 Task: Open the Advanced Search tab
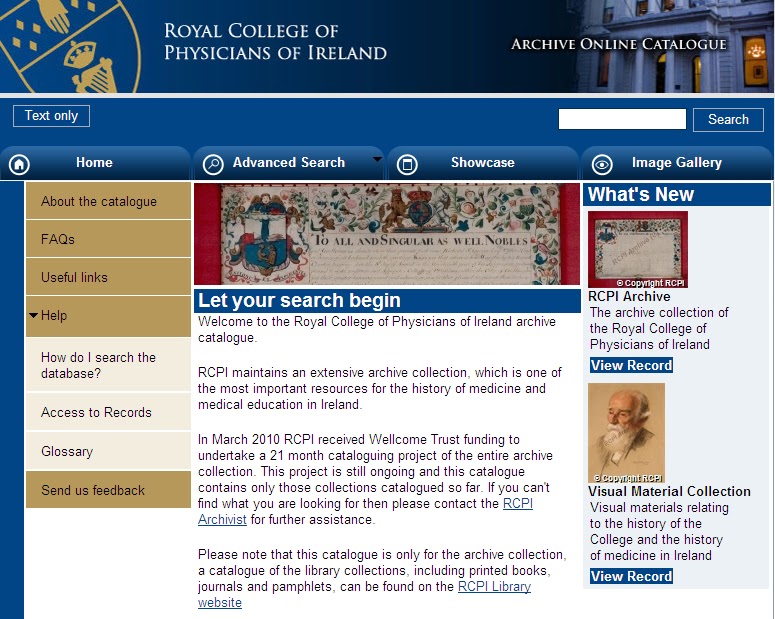pos(289,163)
